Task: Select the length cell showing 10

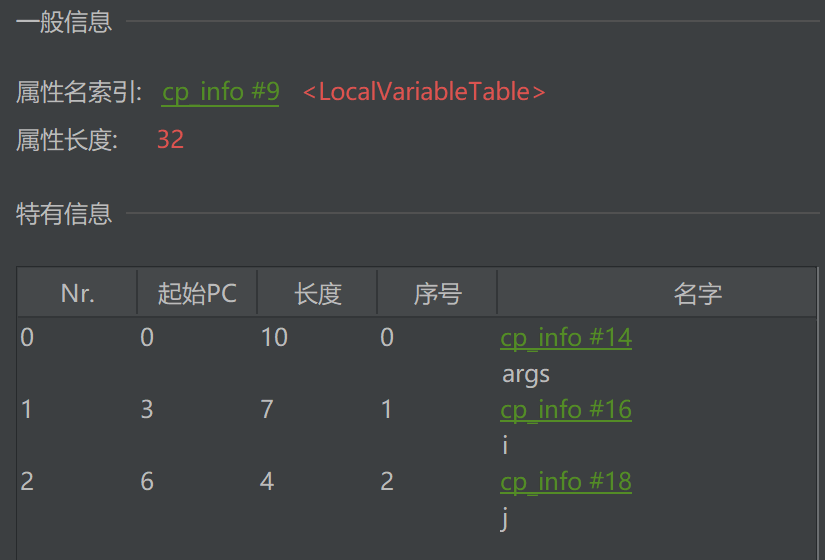Action: tap(274, 338)
